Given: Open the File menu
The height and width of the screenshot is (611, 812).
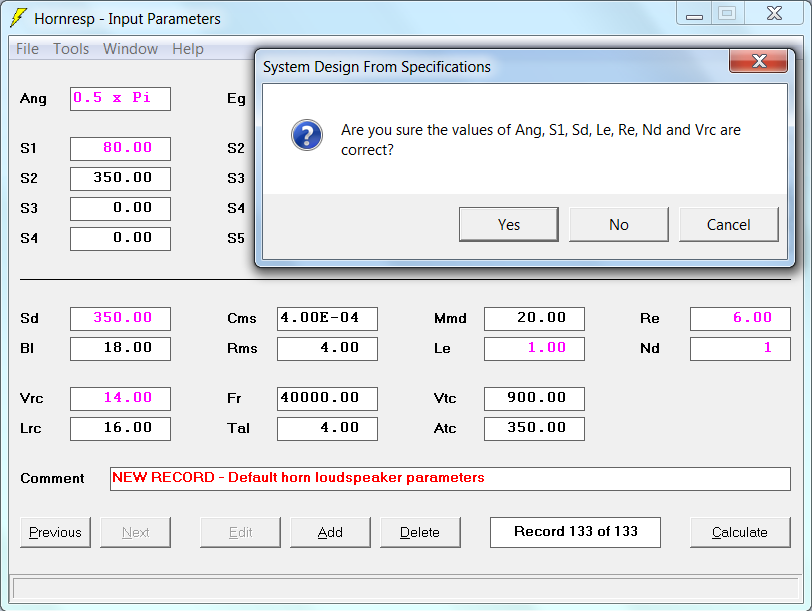Looking at the screenshot, I should [27, 49].
